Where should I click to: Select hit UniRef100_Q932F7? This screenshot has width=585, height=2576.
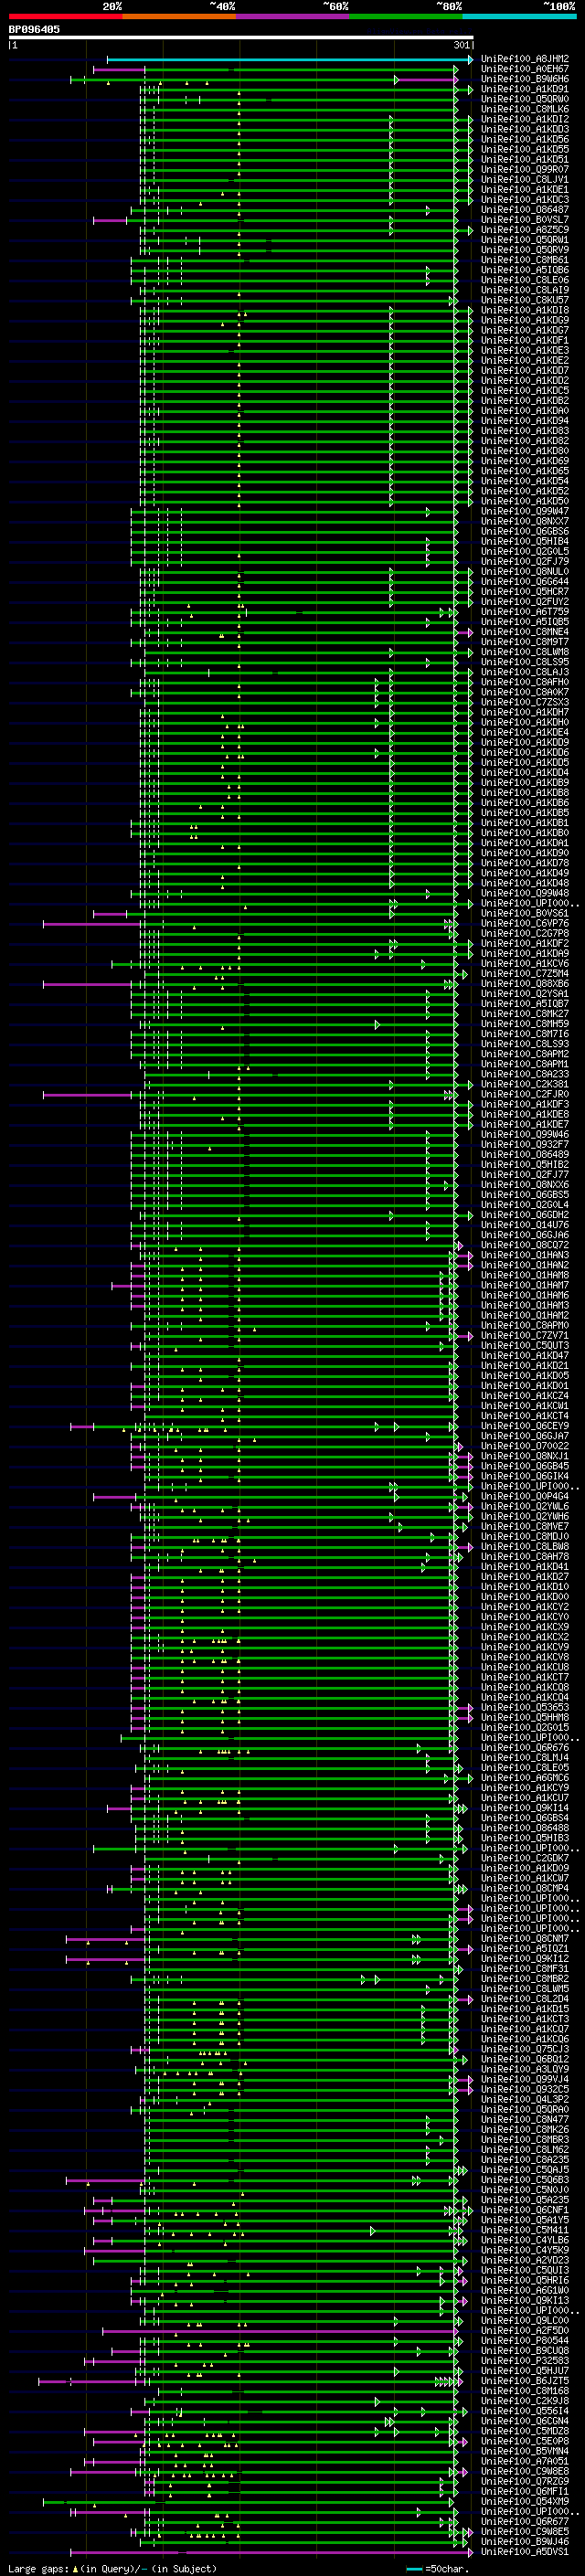(x=525, y=1144)
